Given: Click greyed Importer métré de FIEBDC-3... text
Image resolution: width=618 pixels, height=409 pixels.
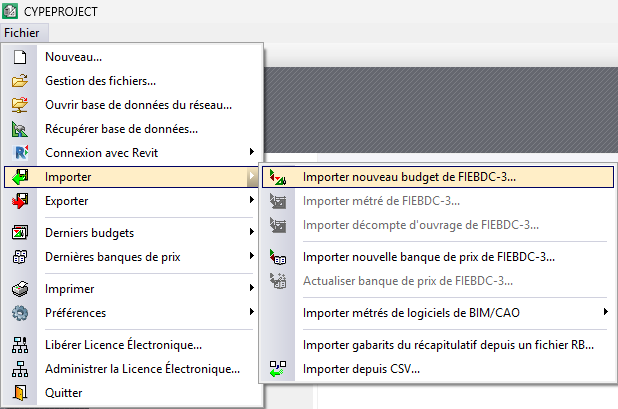Looking at the screenshot, I should point(381,201).
